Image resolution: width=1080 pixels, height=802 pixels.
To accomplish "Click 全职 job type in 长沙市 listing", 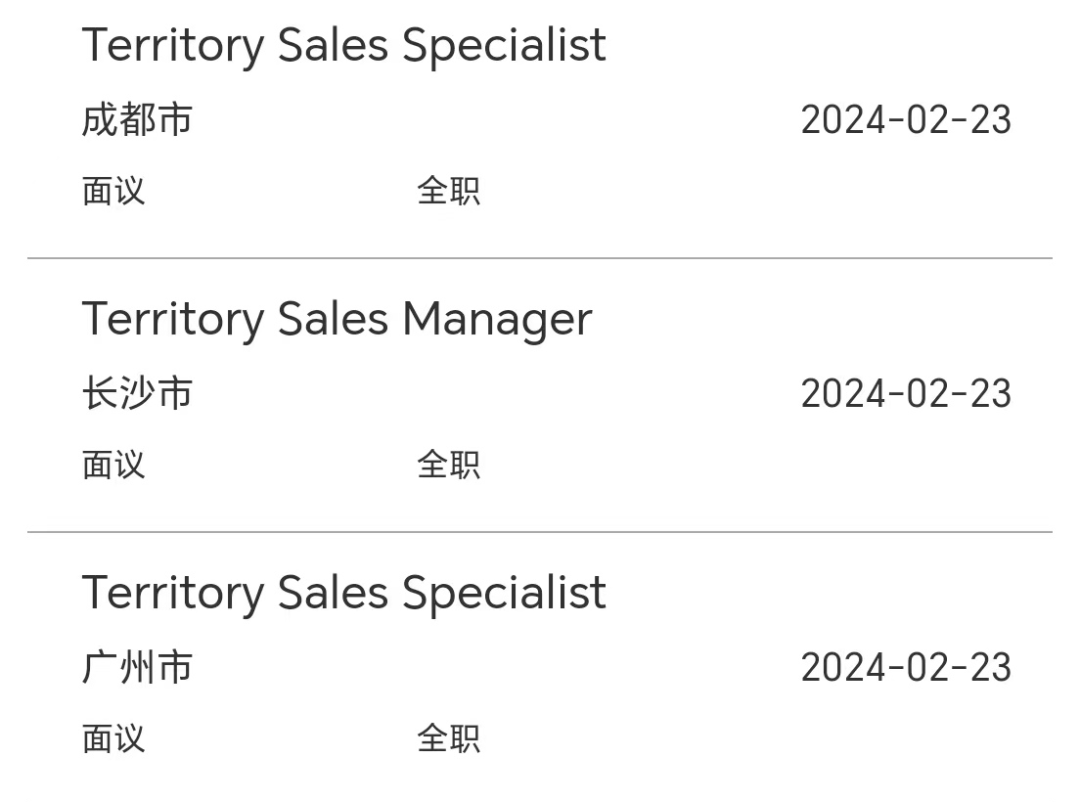I will tap(448, 464).
